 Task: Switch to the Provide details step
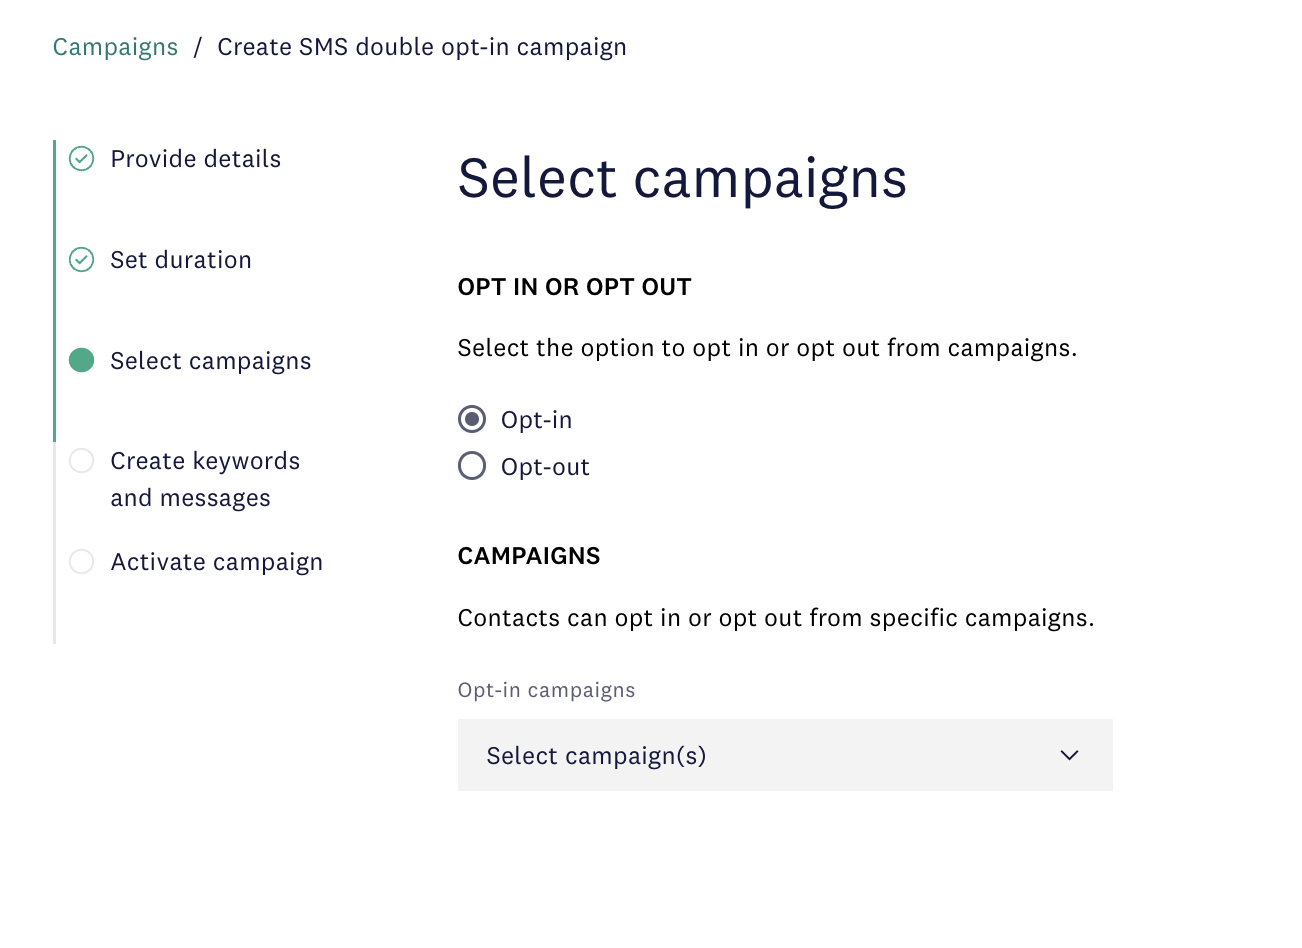(x=195, y=158)
